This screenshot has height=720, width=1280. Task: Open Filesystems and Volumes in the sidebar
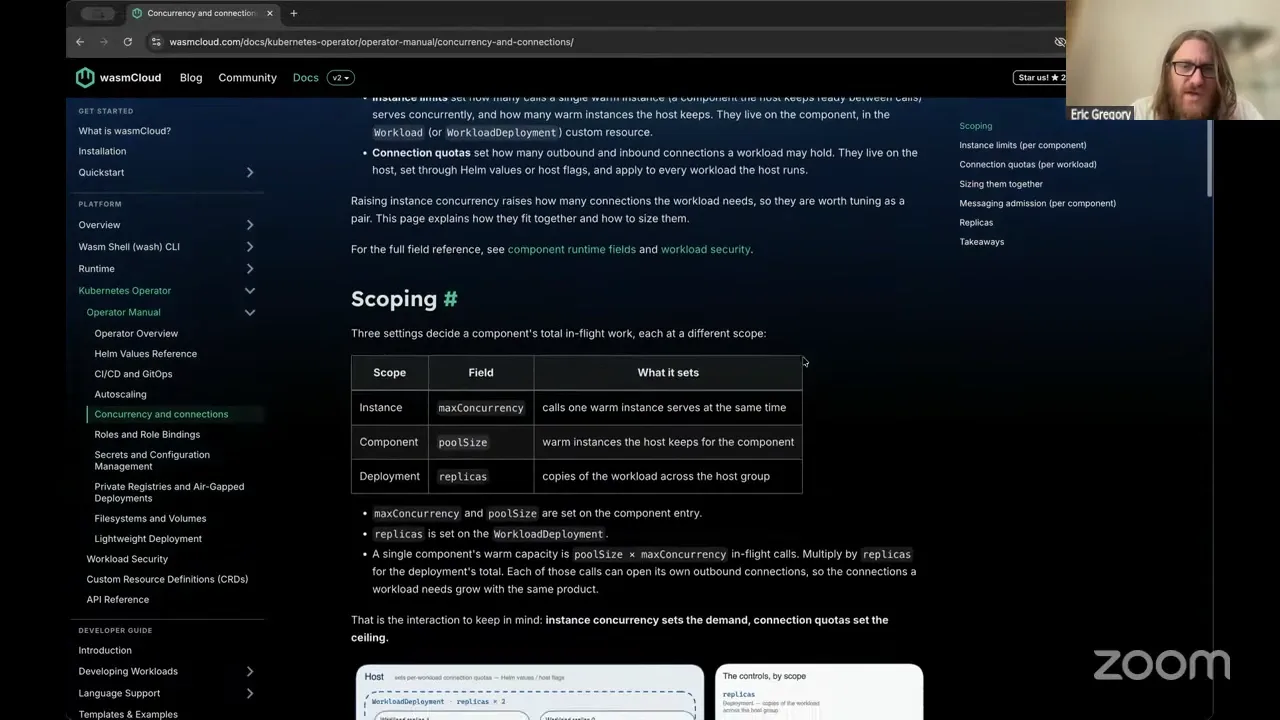point(150,518)
